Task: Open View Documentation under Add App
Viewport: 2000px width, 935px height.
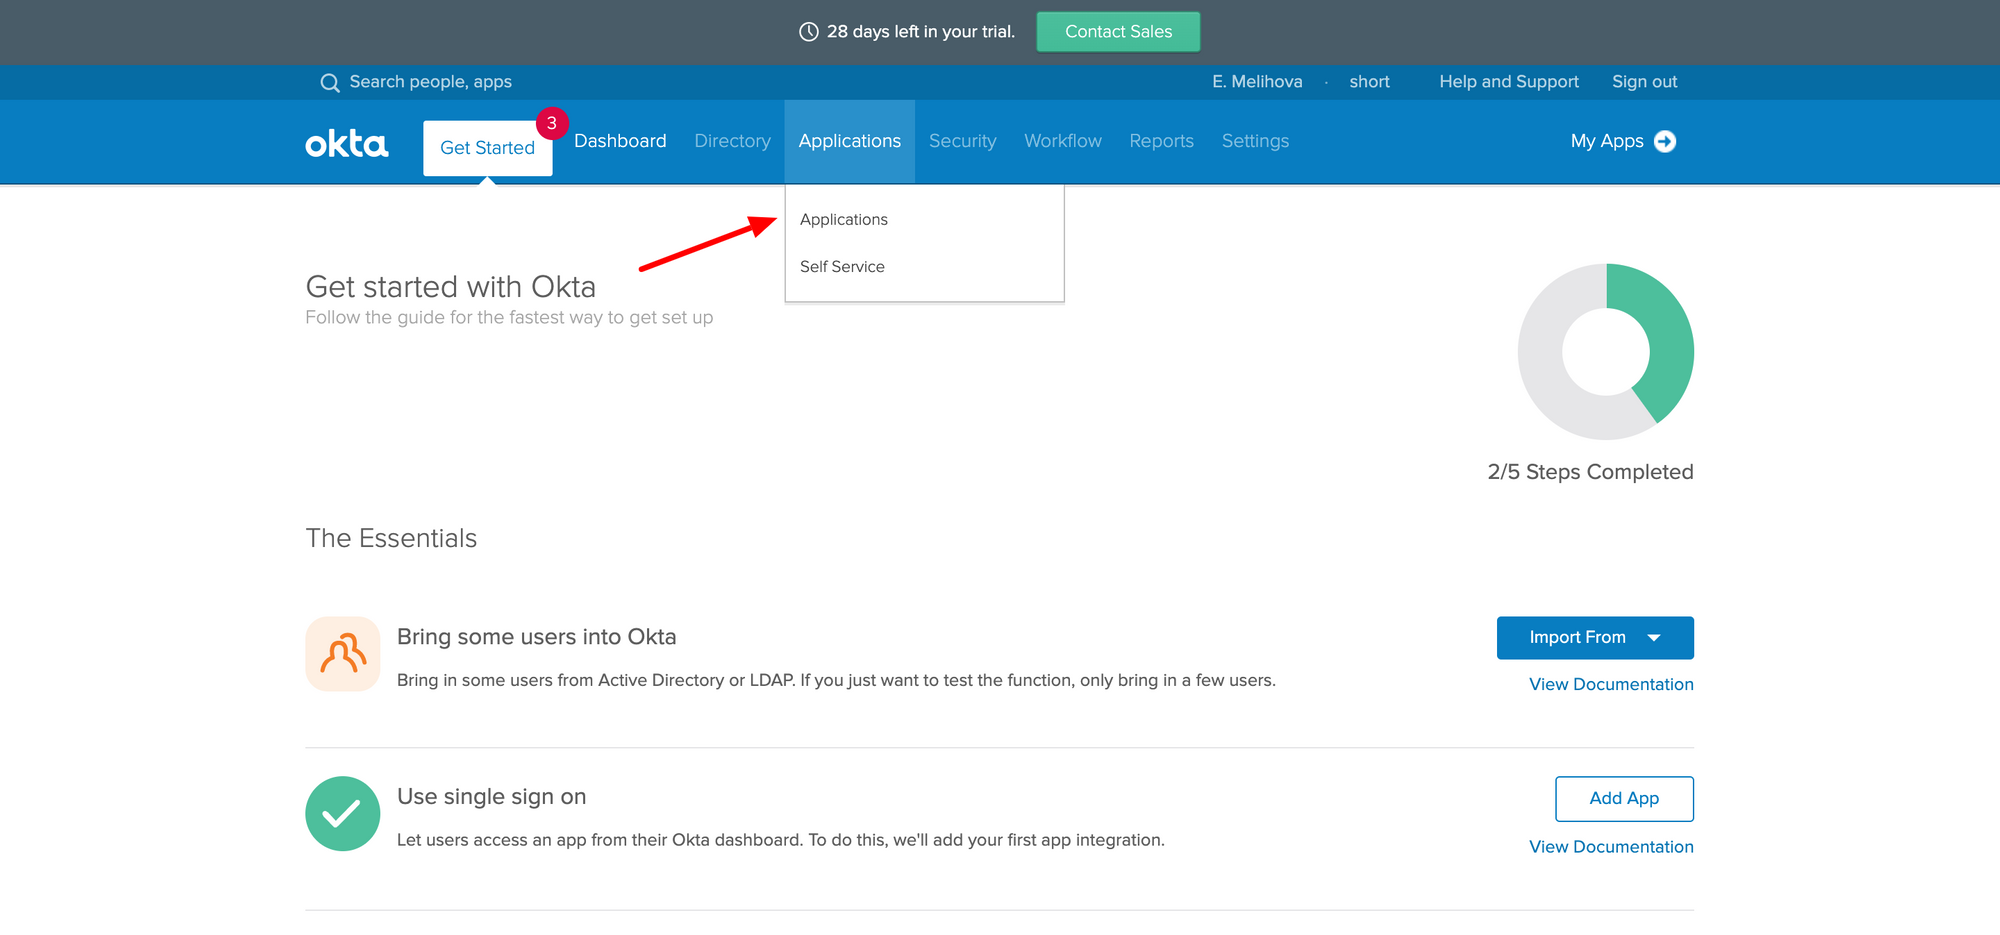Action: point(1611,847)
